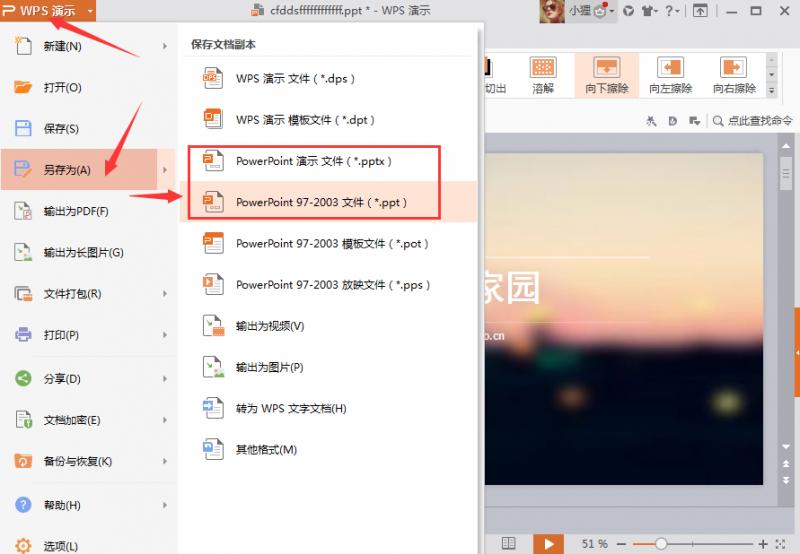
Task: Click the fit-to-window zoom icon
Action: click(780, 544)
